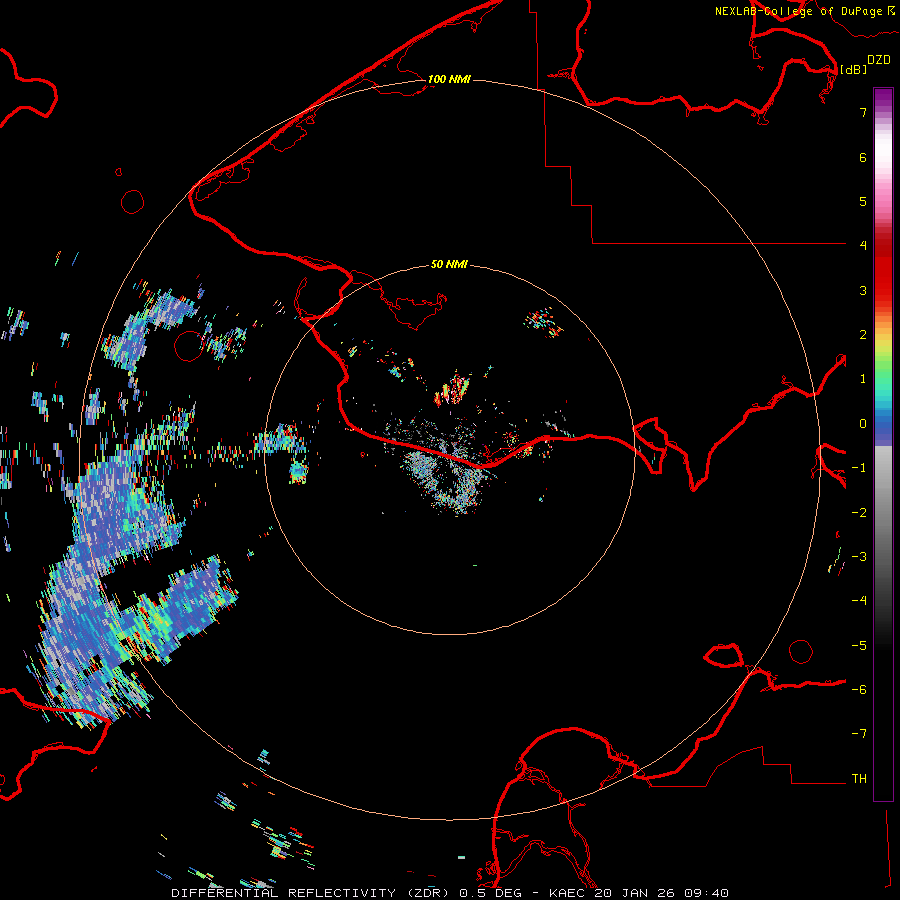
Task: Click the "NEXLAB-College of DuPage" credit text
Action: (798, 11)
